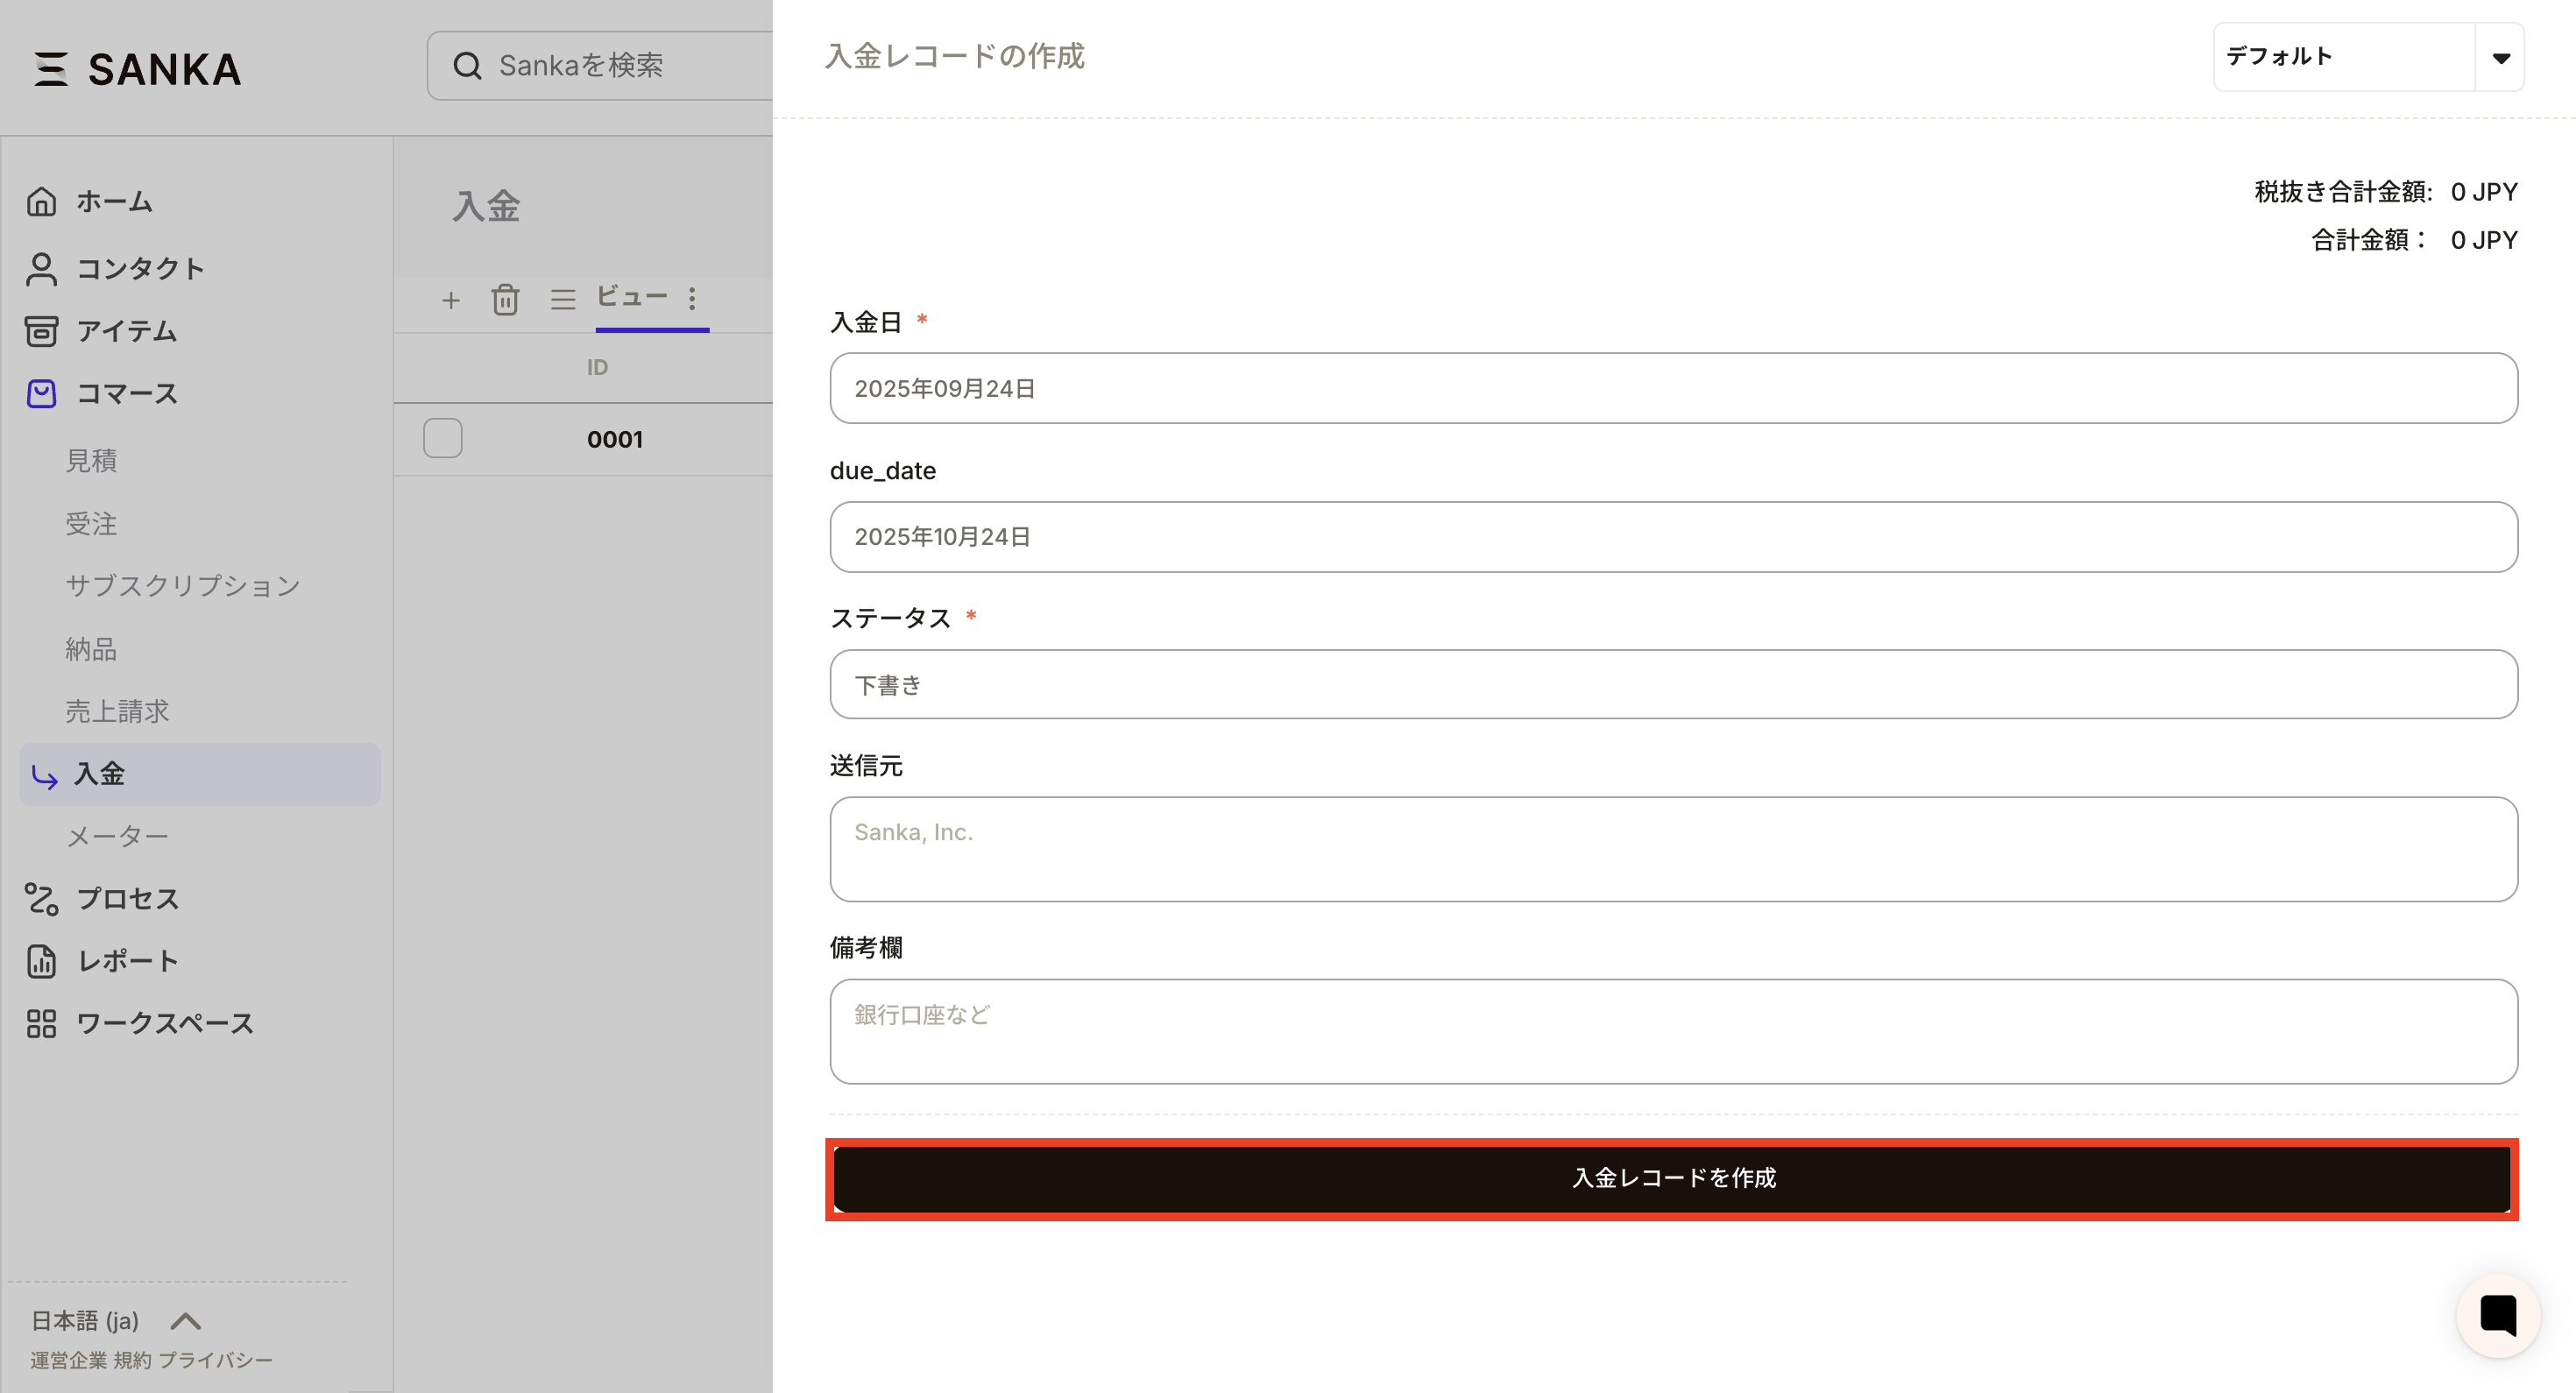Click the 入金日 date field

1672,388
